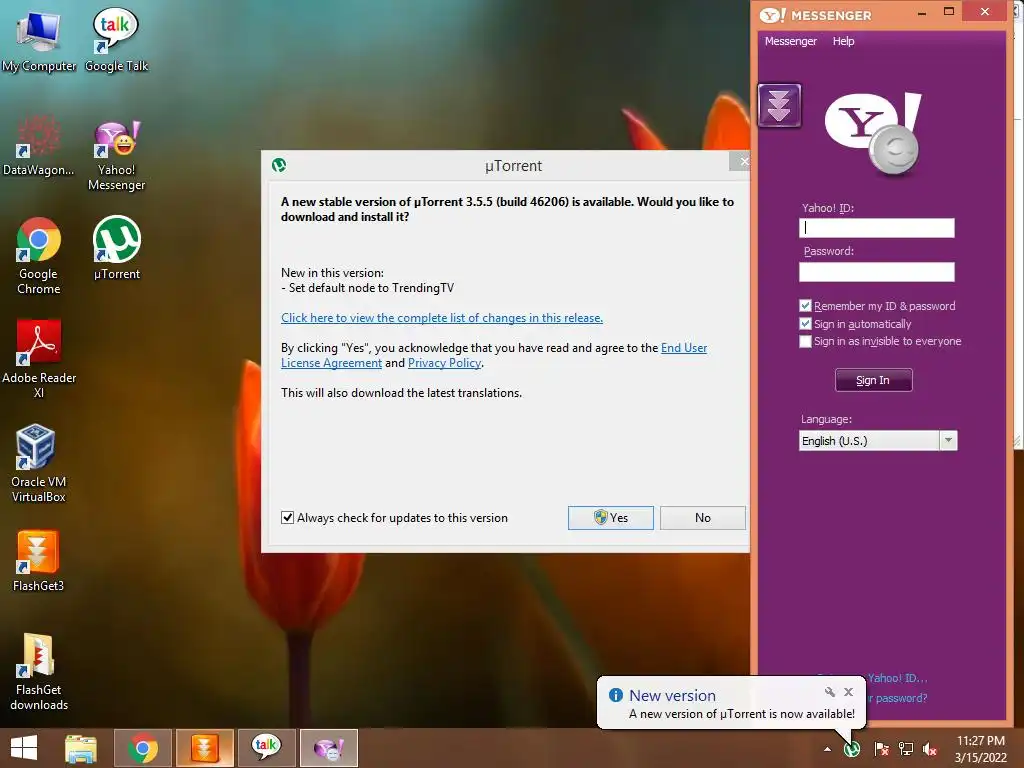The width and height of the screenshot is (1024, 768).
Task: Select the FlashGet downloads folder icon
Action: pyautogui.click(x=39, y=673)
